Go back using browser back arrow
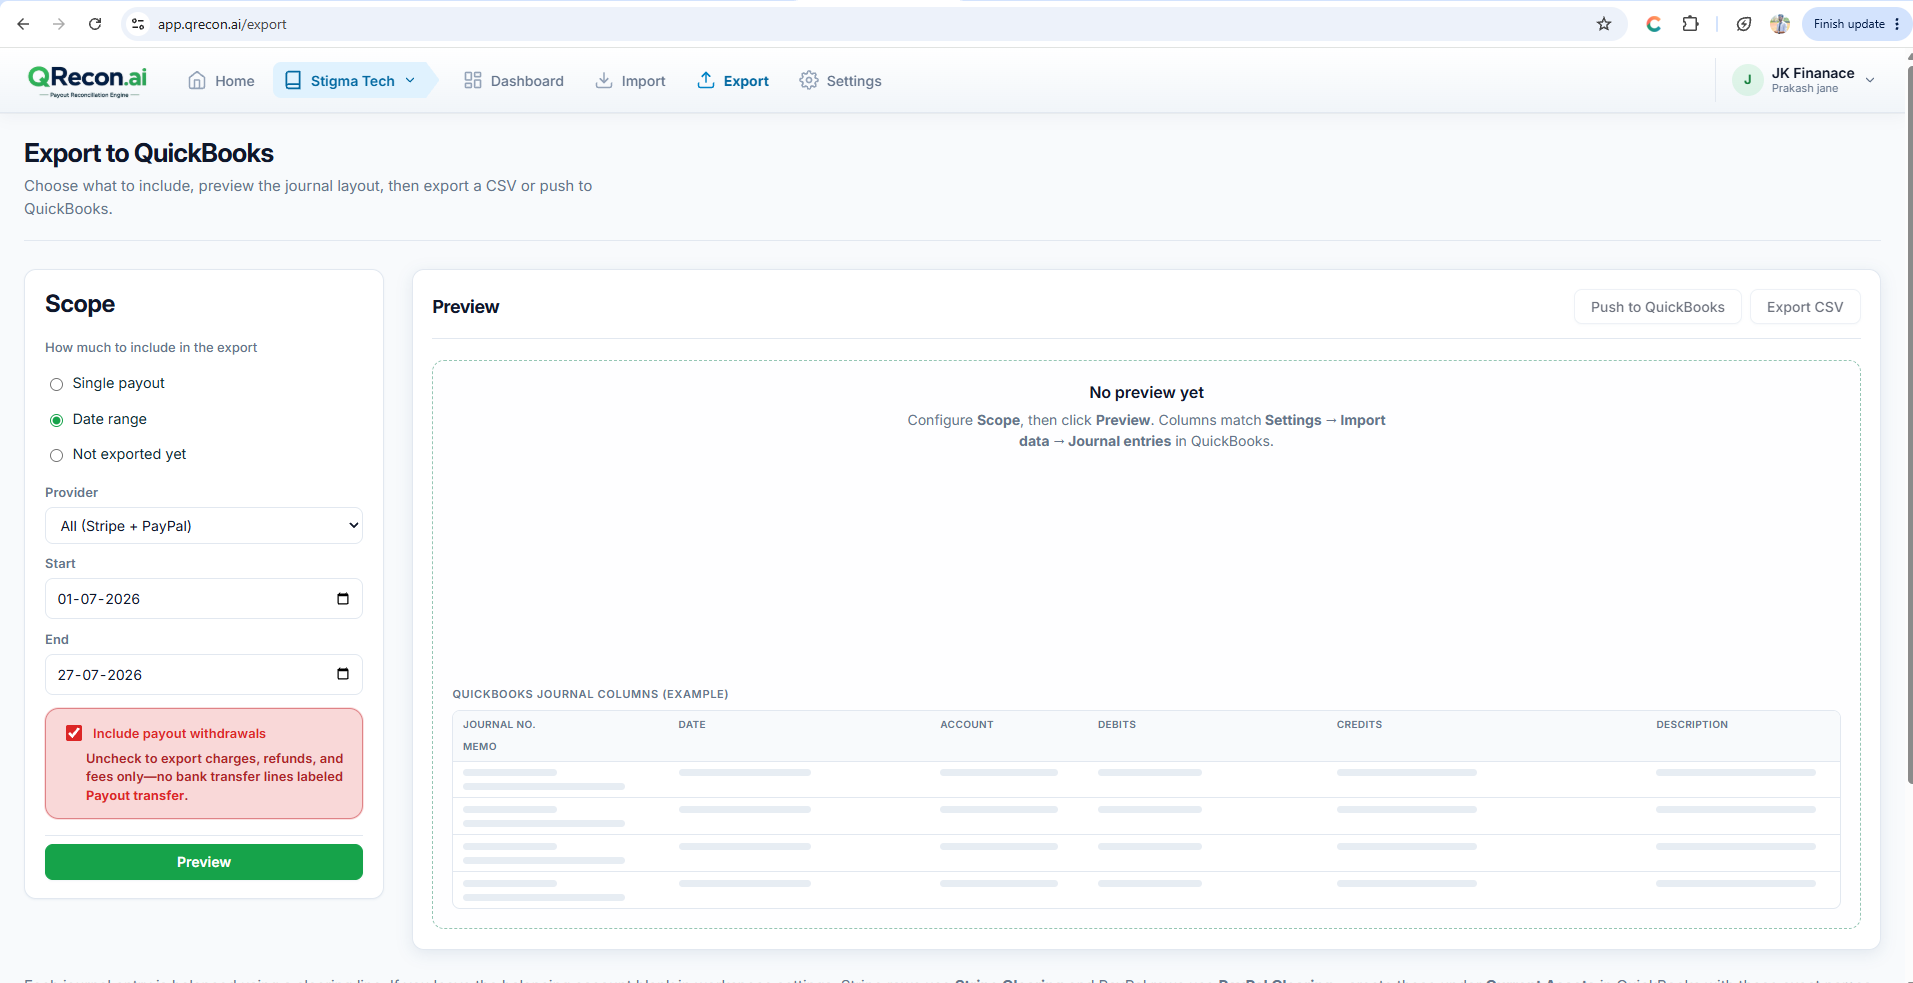Viewport: 1913px width, 983px height. click(23, 24)
